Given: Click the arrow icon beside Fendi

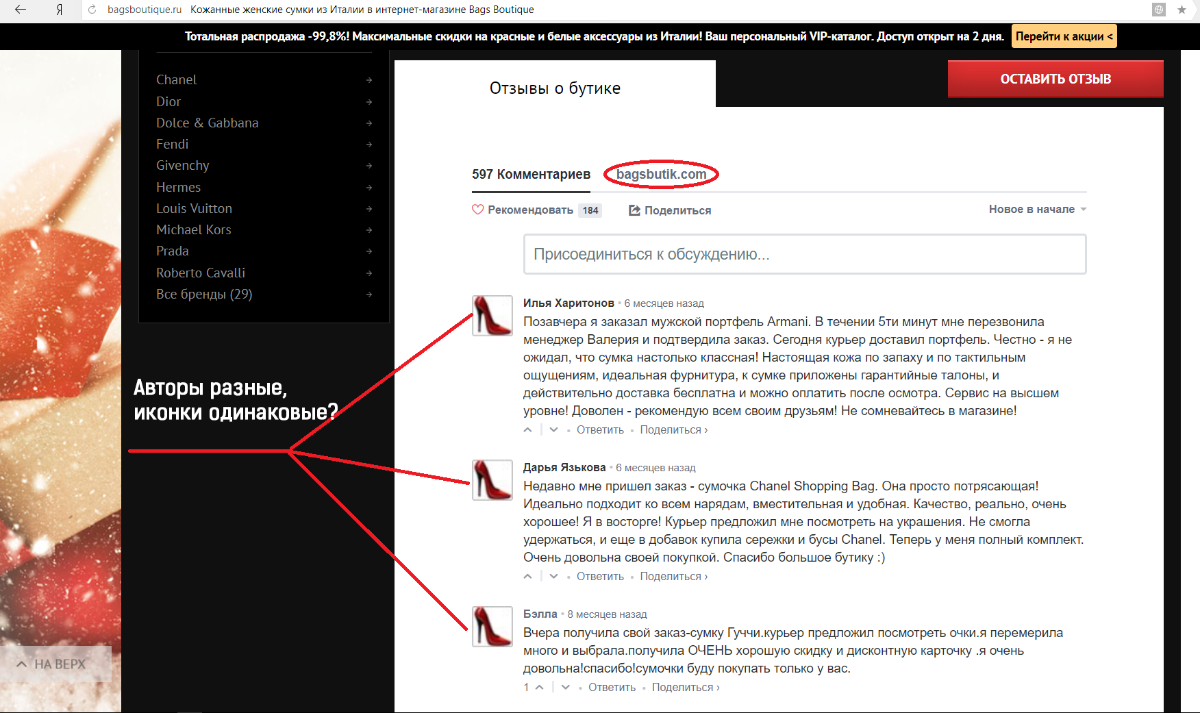Looking at the screenshot, I should click(369, 145).
